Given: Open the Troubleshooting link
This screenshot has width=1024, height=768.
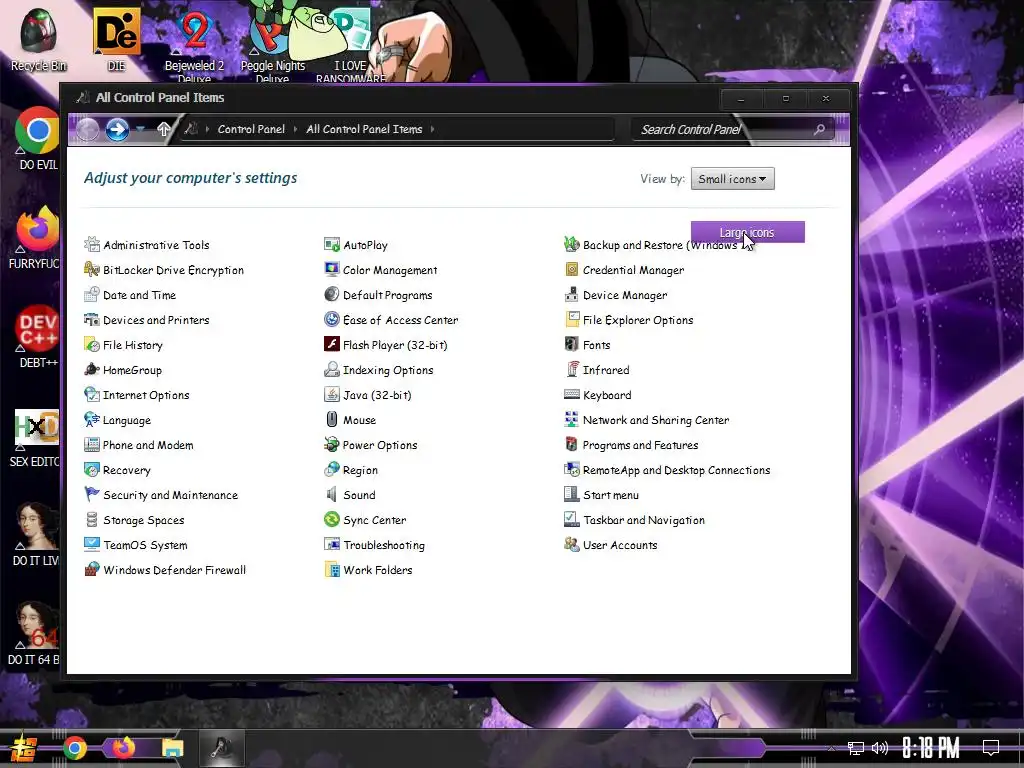Looking at the screenshot, I should pos(384,545).
